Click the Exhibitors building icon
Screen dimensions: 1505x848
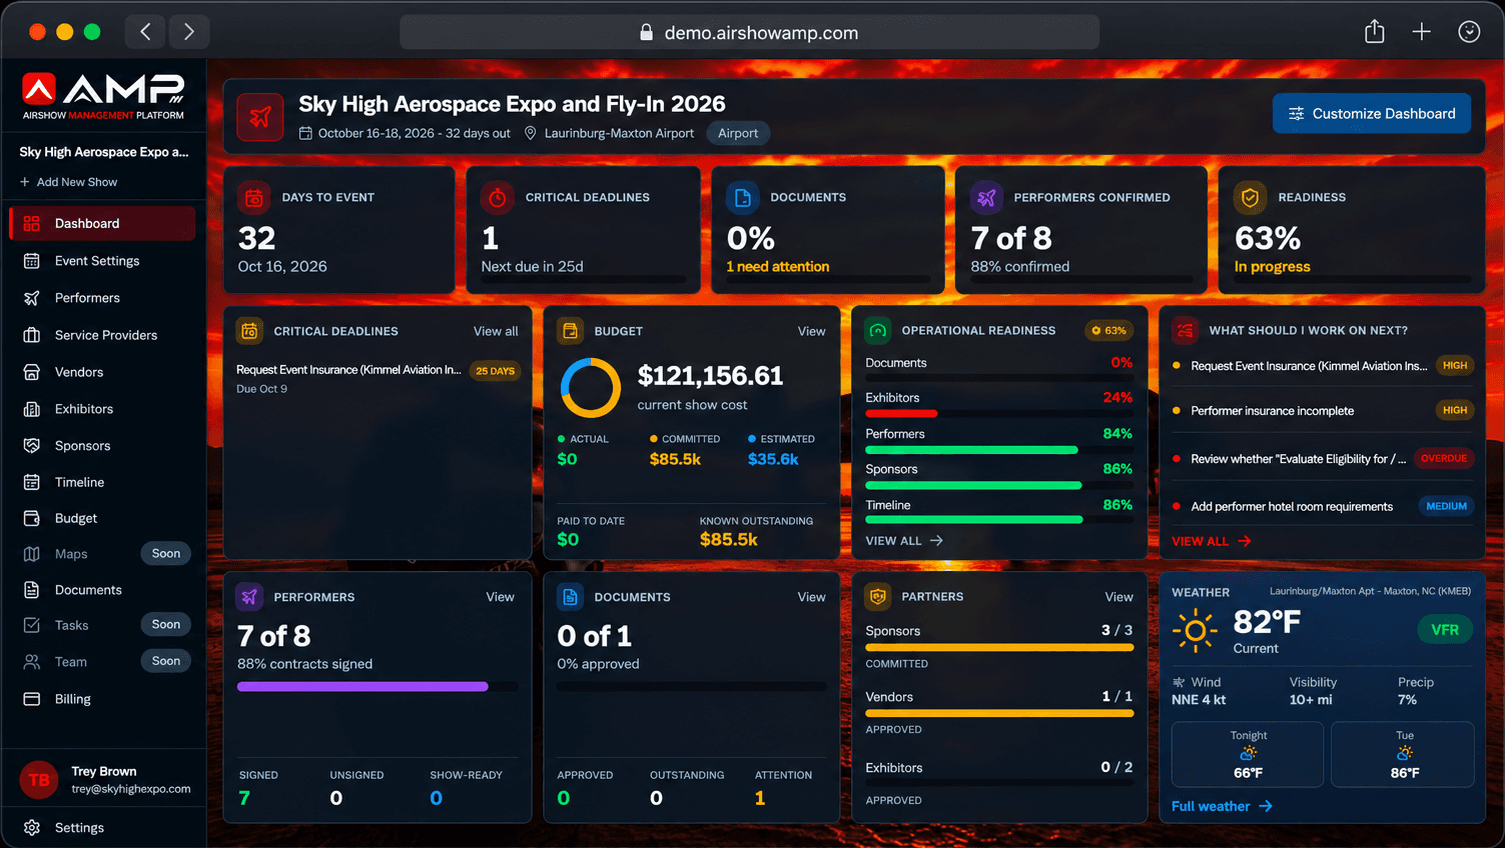(32, 409)
